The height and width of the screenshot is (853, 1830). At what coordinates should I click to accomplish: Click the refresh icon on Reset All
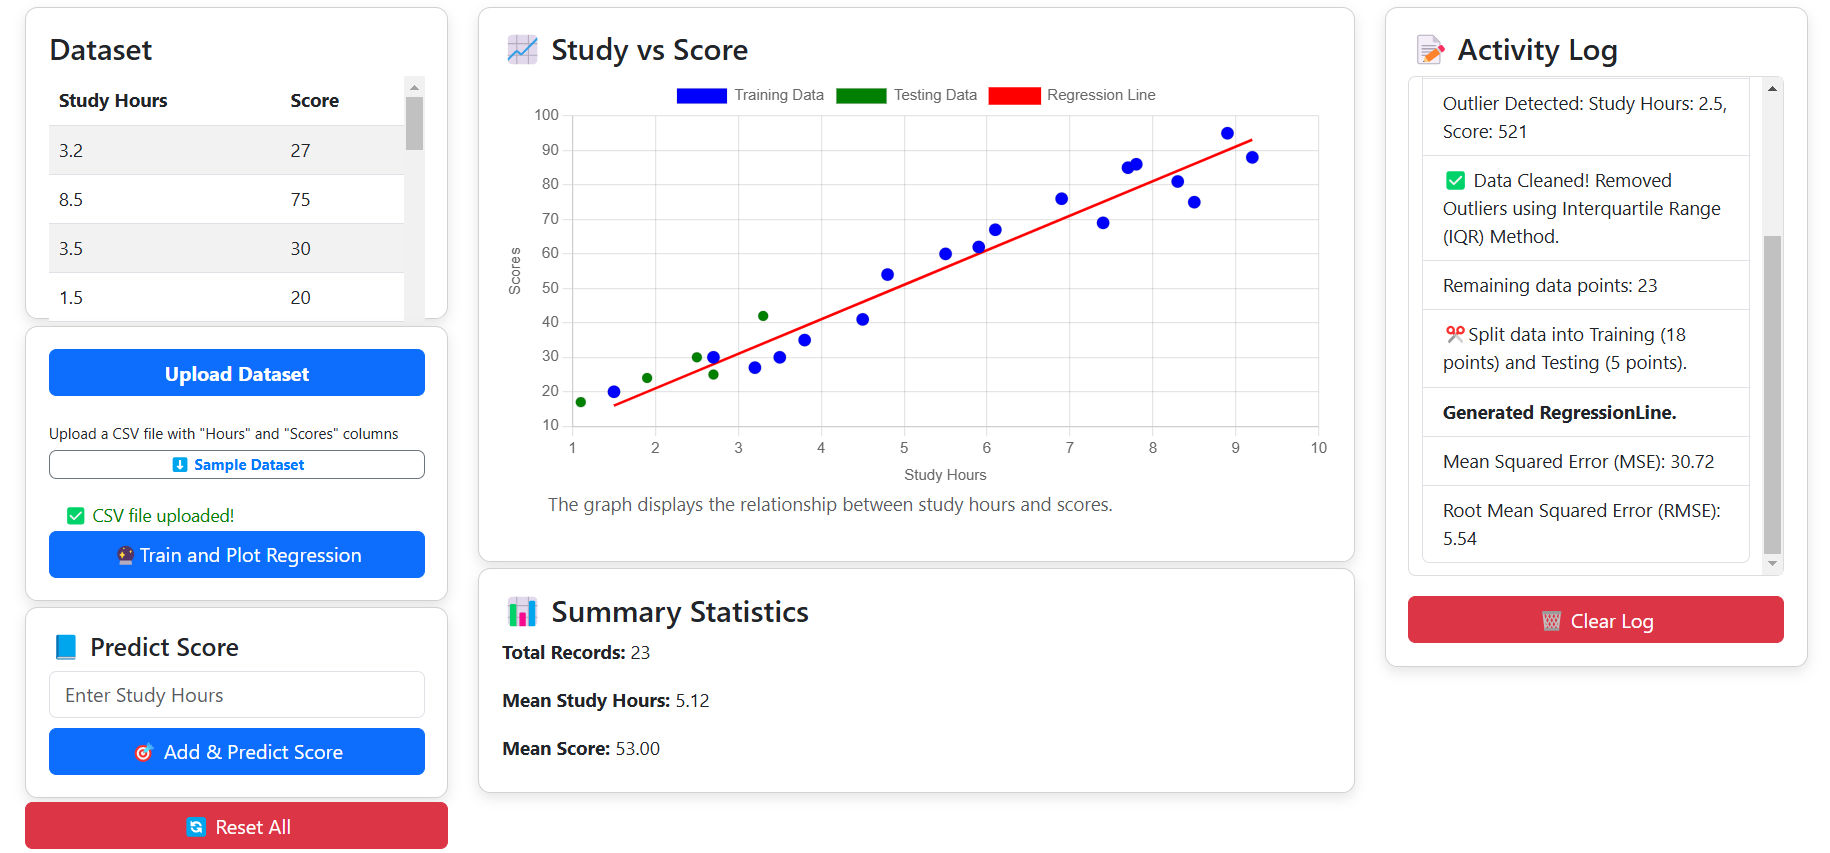(x=196, y=827)
